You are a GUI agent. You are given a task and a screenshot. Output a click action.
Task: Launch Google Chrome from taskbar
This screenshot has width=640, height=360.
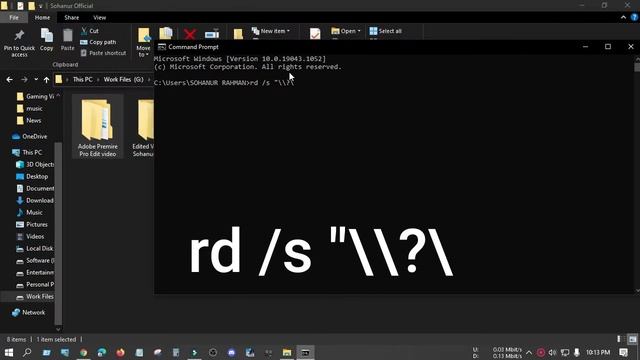pyautogui.click(x=83, y=353)
